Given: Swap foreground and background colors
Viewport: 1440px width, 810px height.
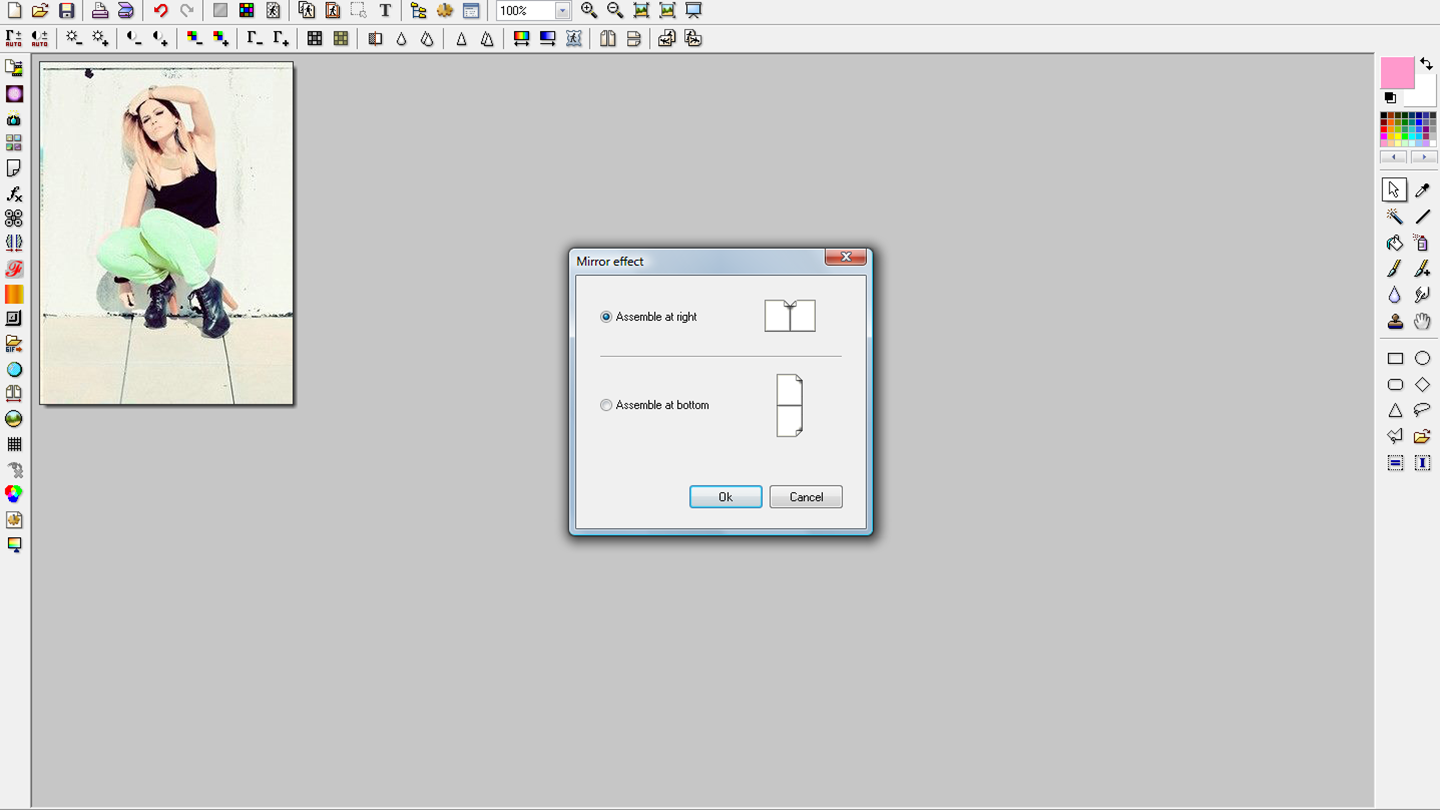Looking at the screenshot, I should coord(1426,64).
